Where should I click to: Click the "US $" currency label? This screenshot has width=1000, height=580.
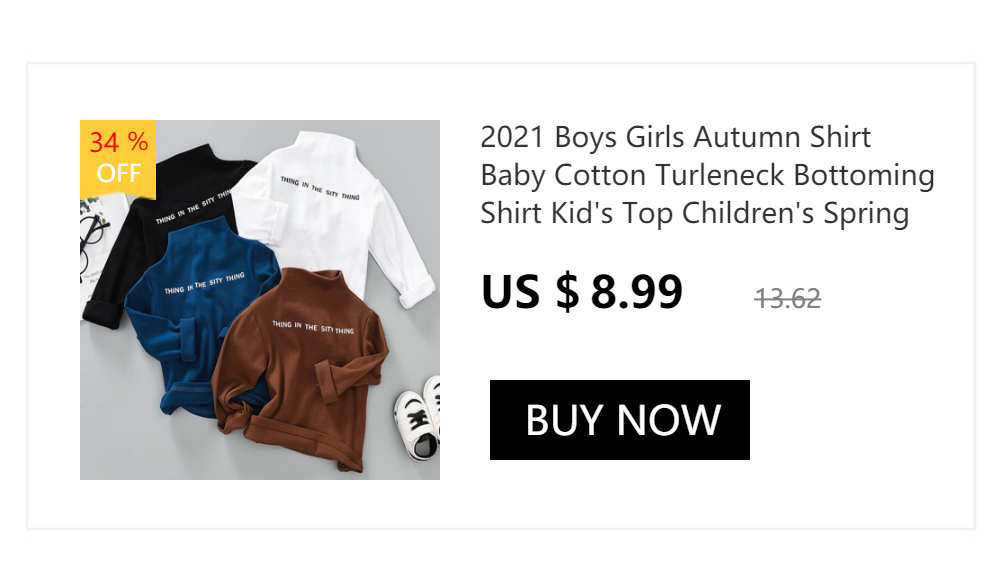tap(530, 292)
